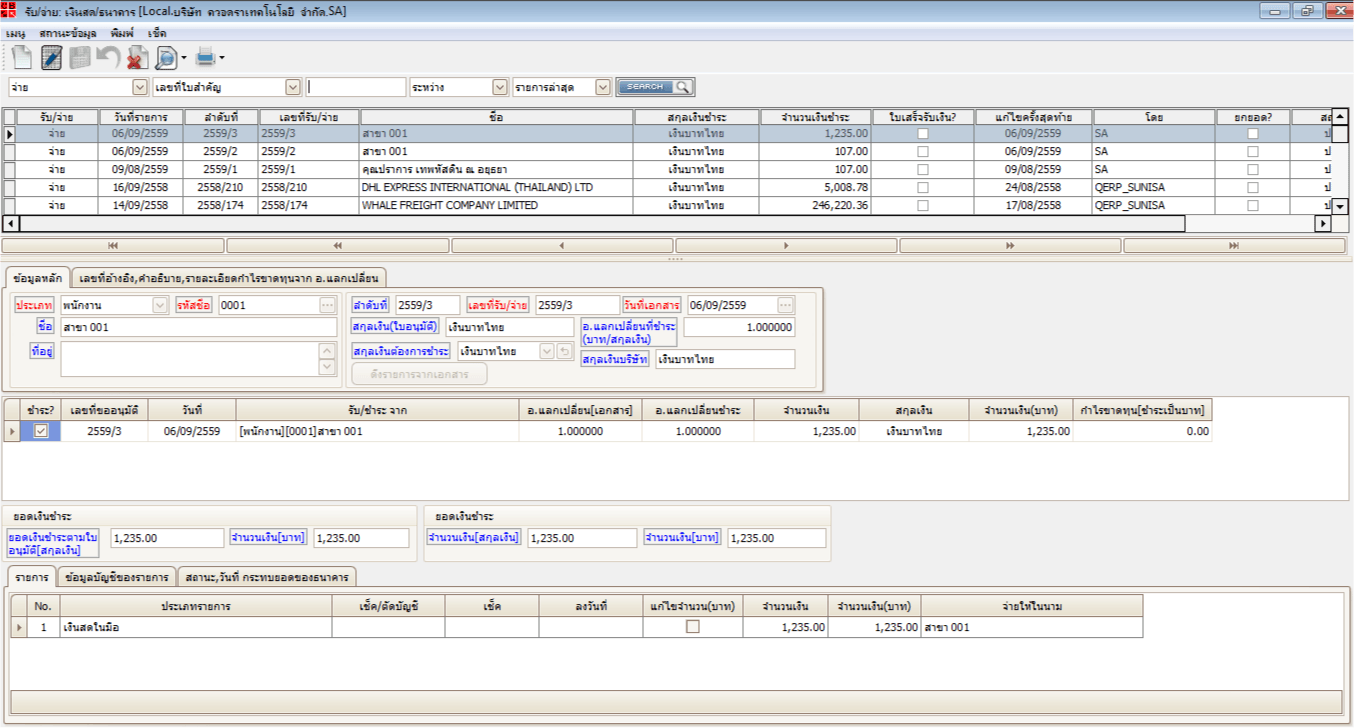Click the magnifier icon on the SEARCH button
1354x728 pixels.
(x=682, y=87)
